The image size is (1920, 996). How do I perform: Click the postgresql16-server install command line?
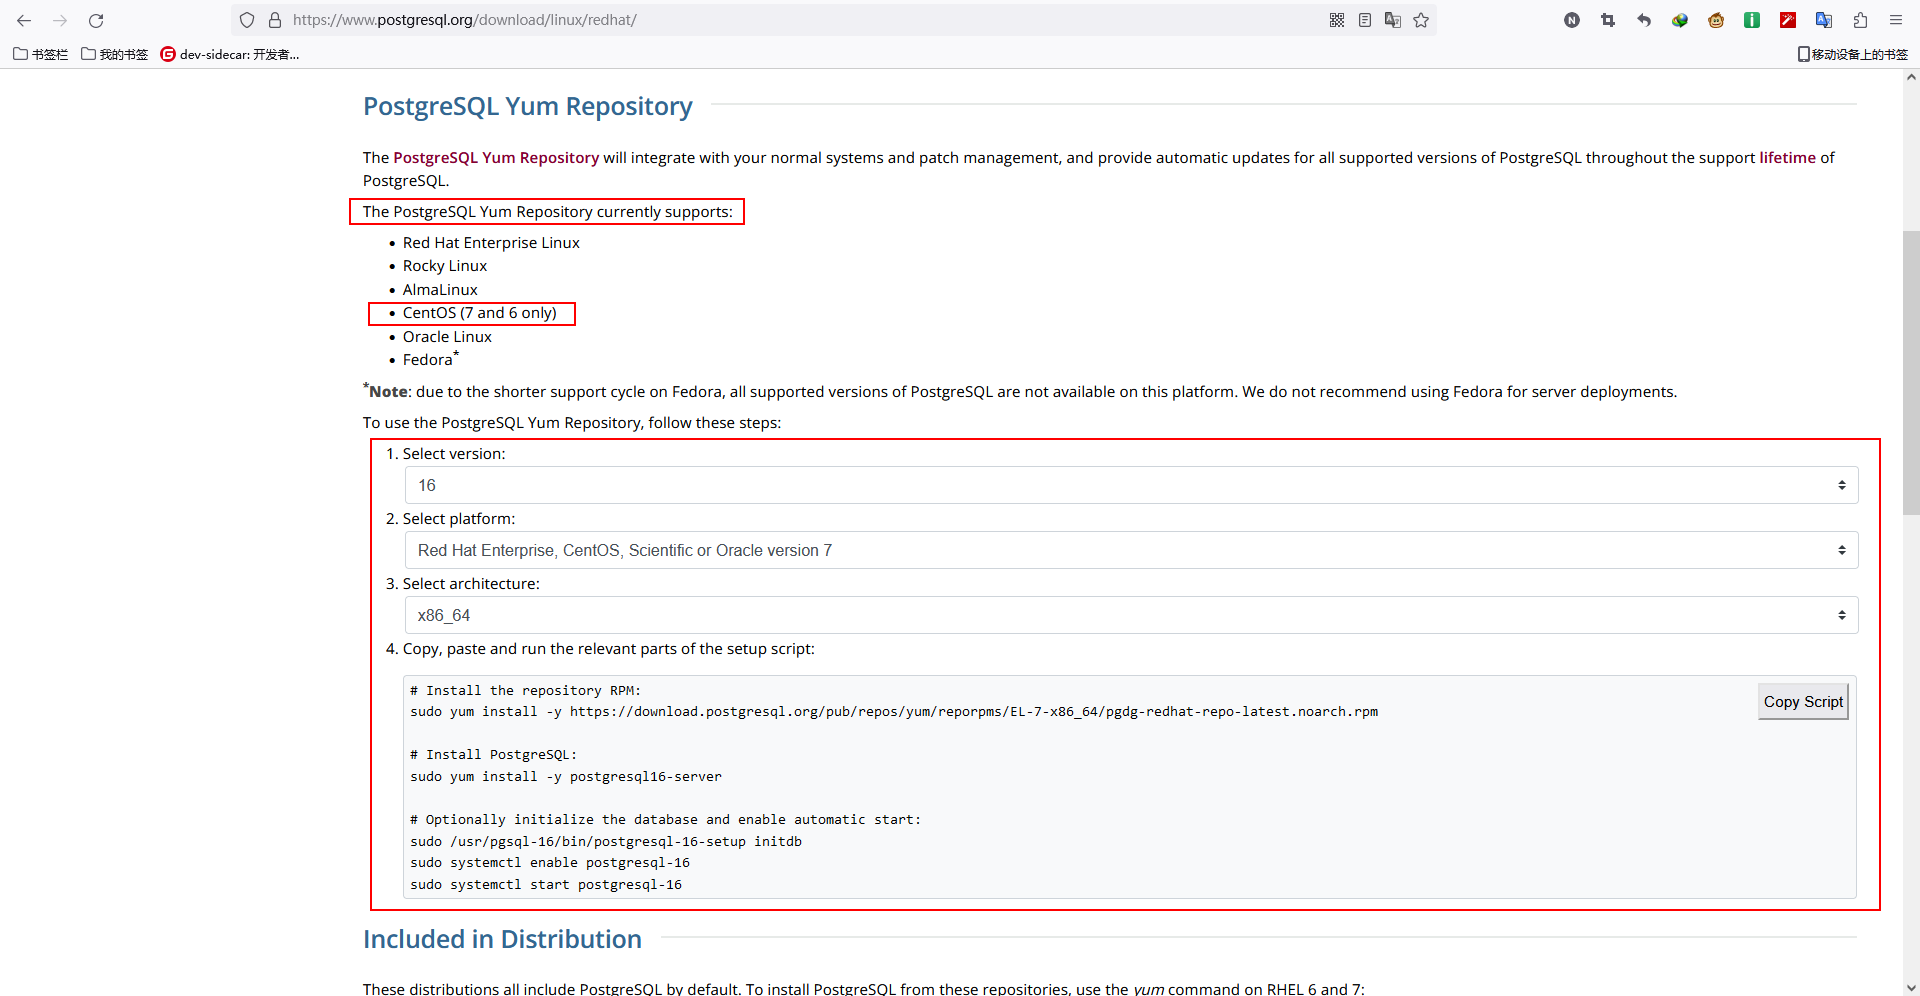[566, 777]
